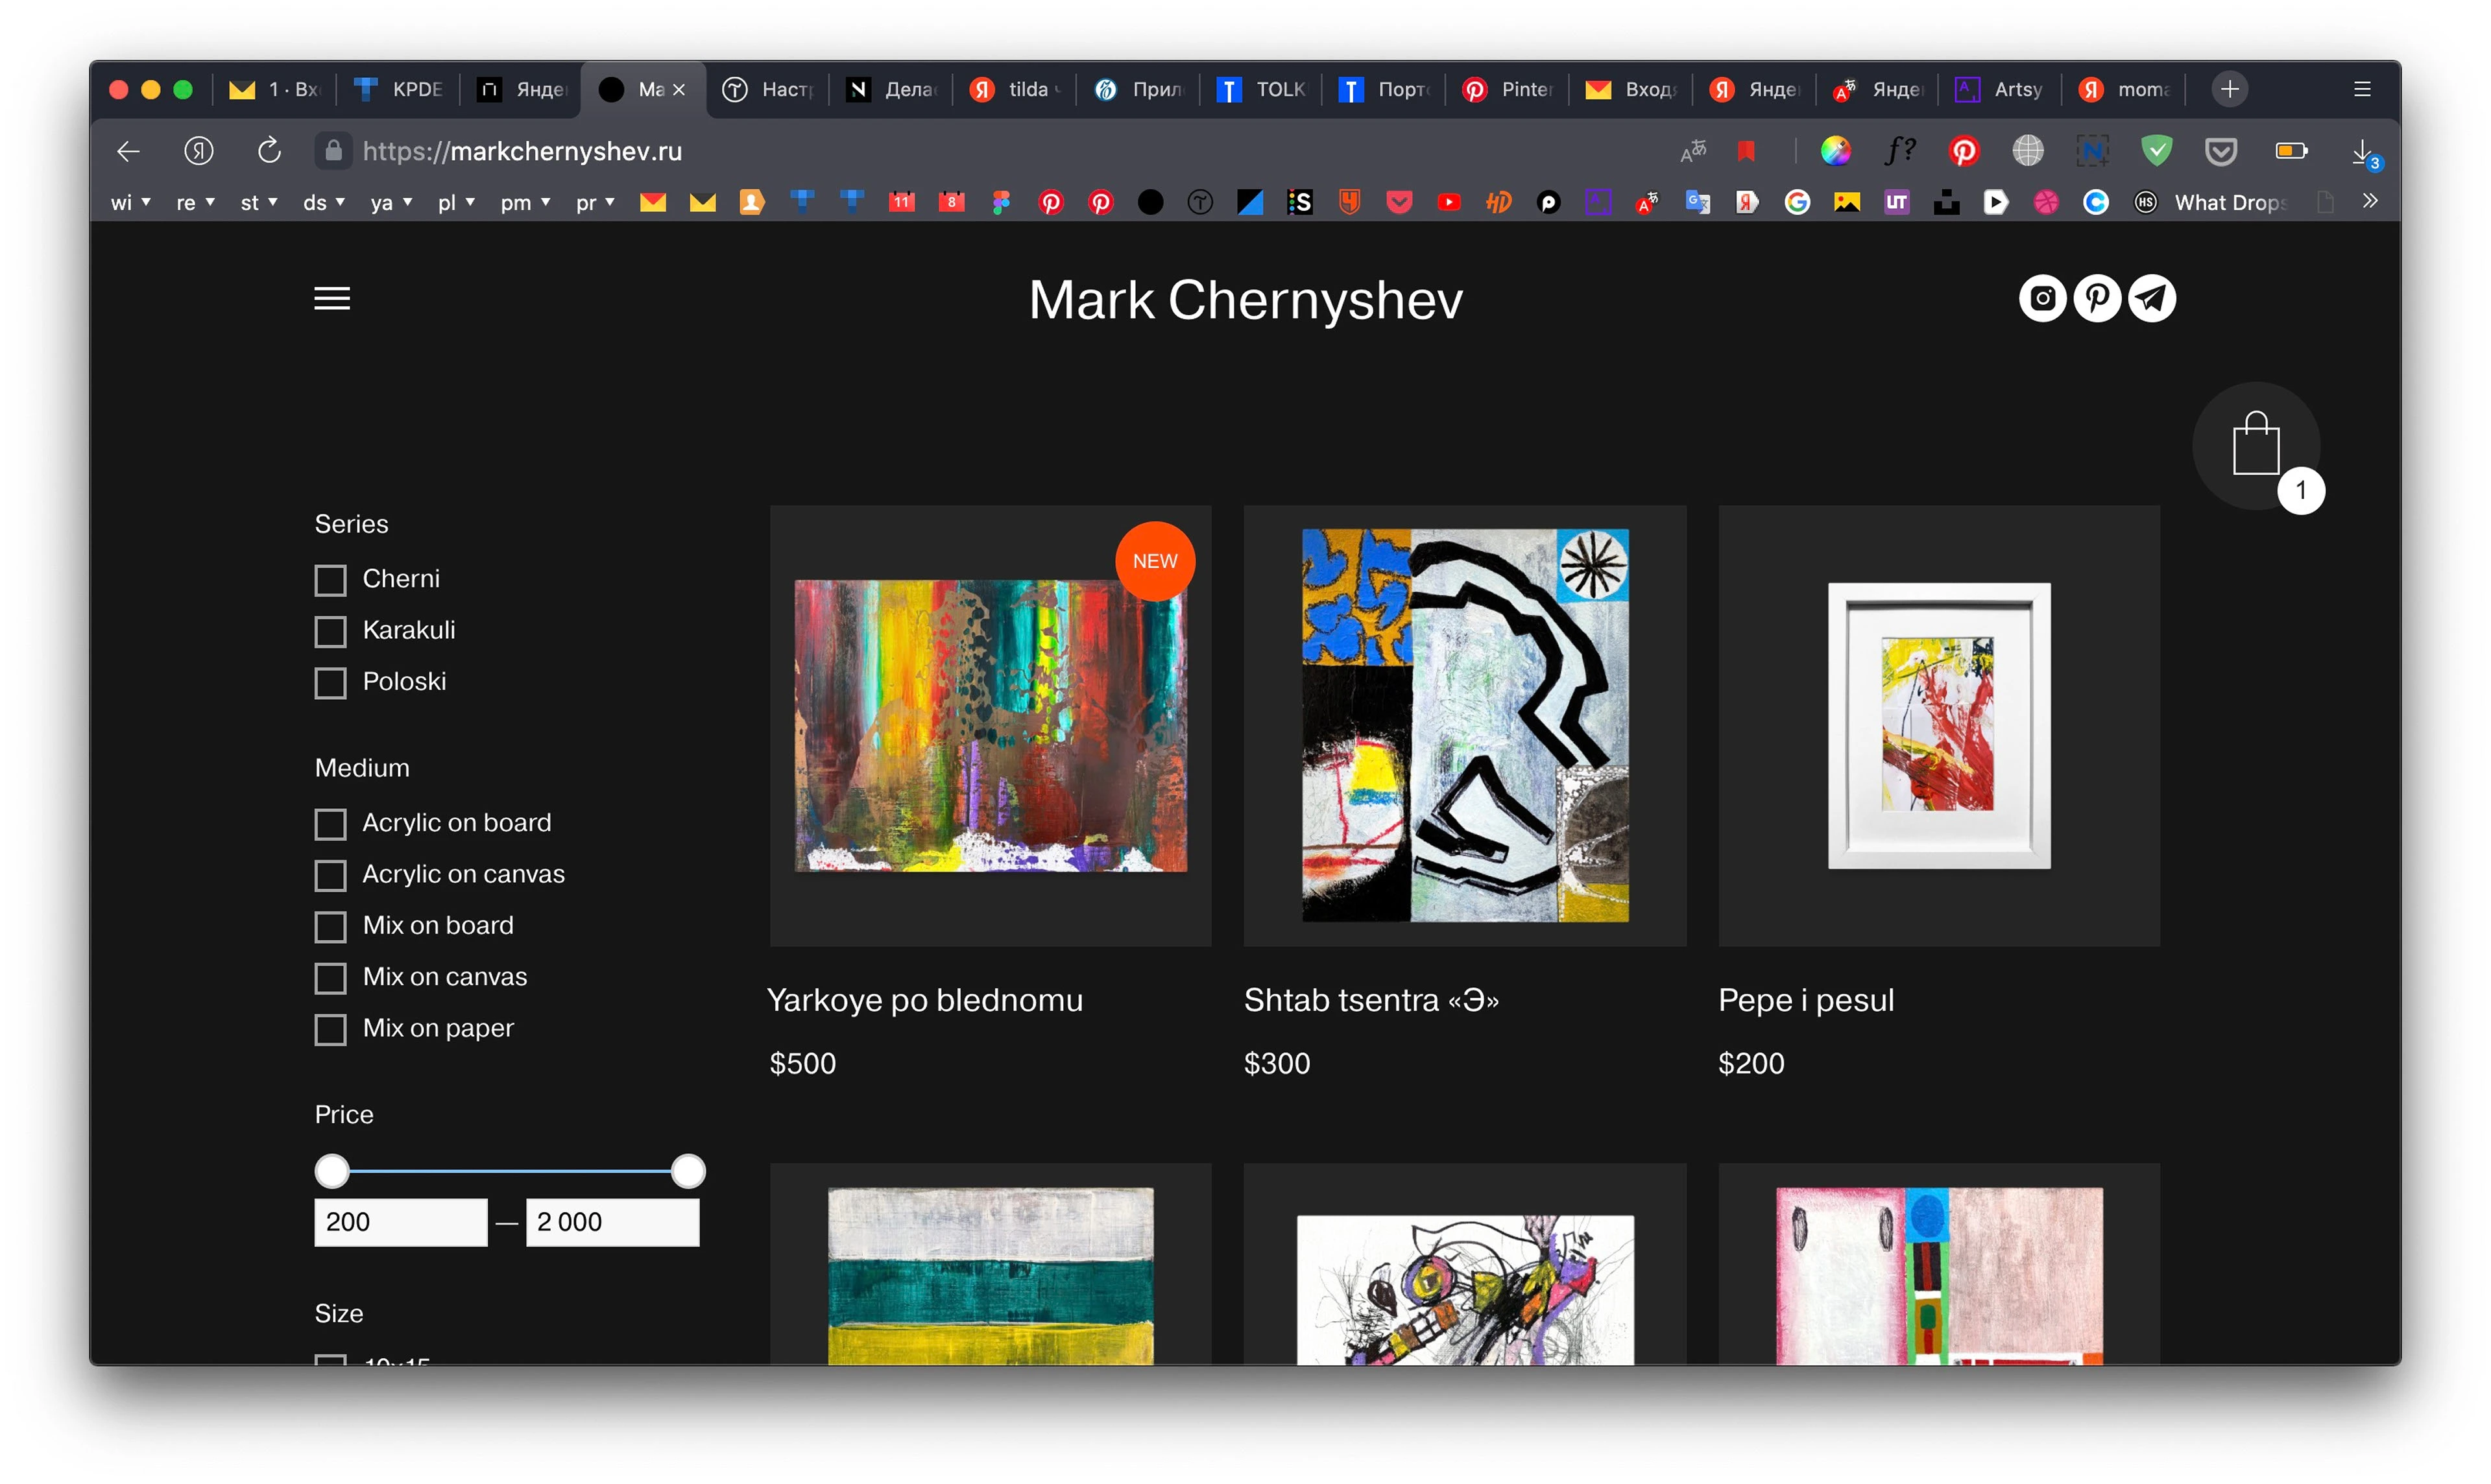
Task: Click the maximum price slider handle
Action: (x=688, y=1170)
